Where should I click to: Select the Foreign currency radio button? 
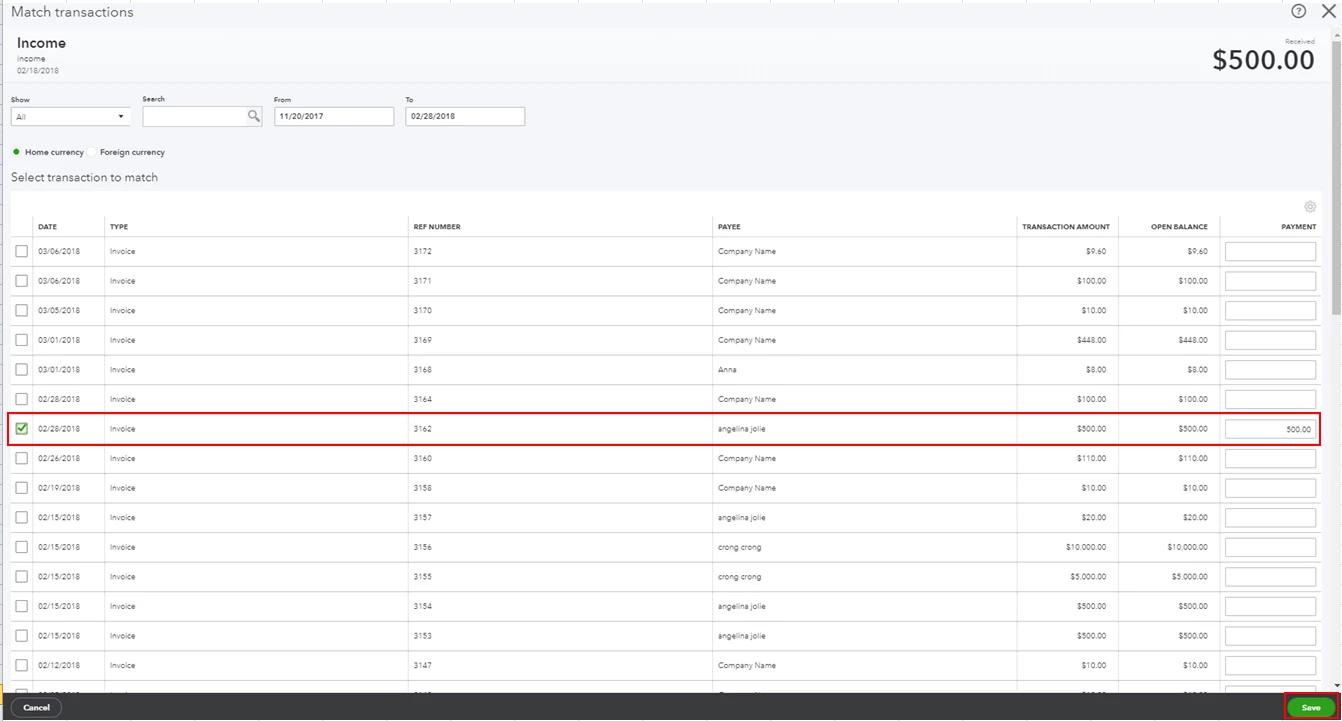click(92, 152)
